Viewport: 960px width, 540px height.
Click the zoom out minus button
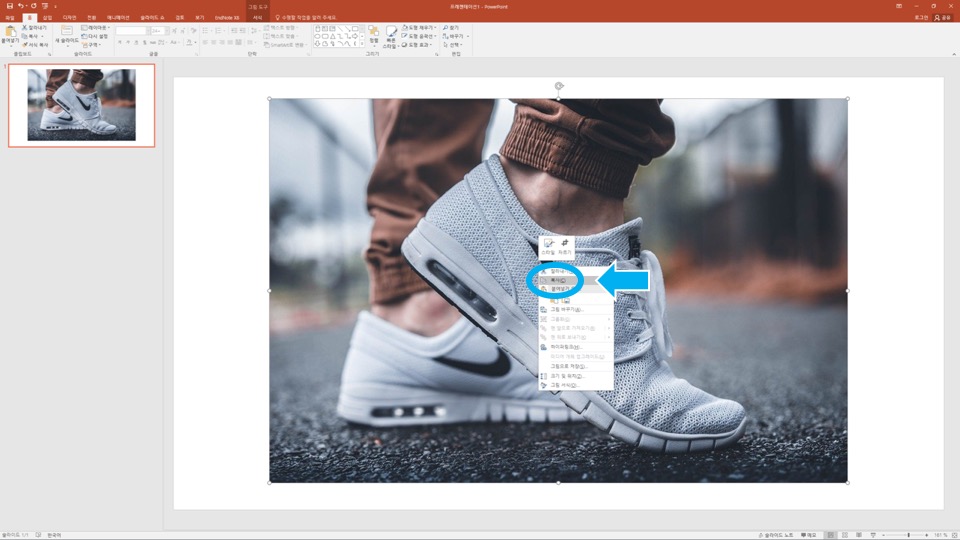coord(883,535)
